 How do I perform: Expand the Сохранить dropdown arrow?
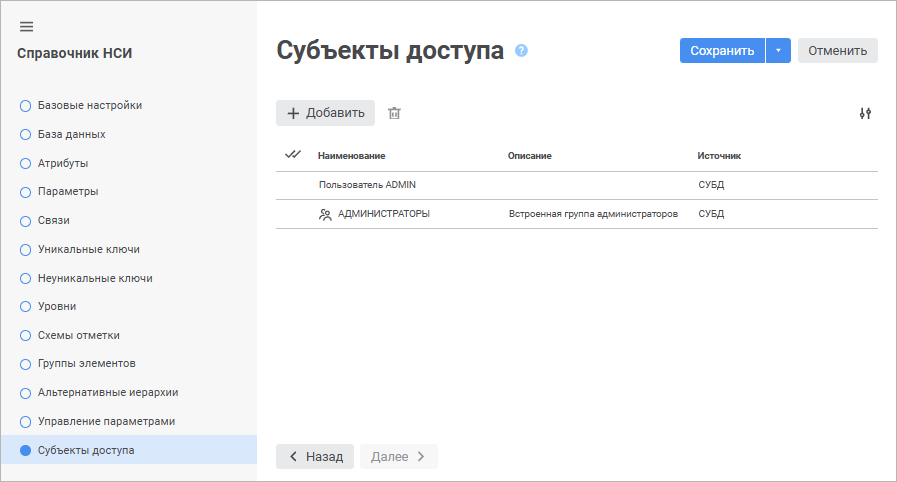(778, 51)
